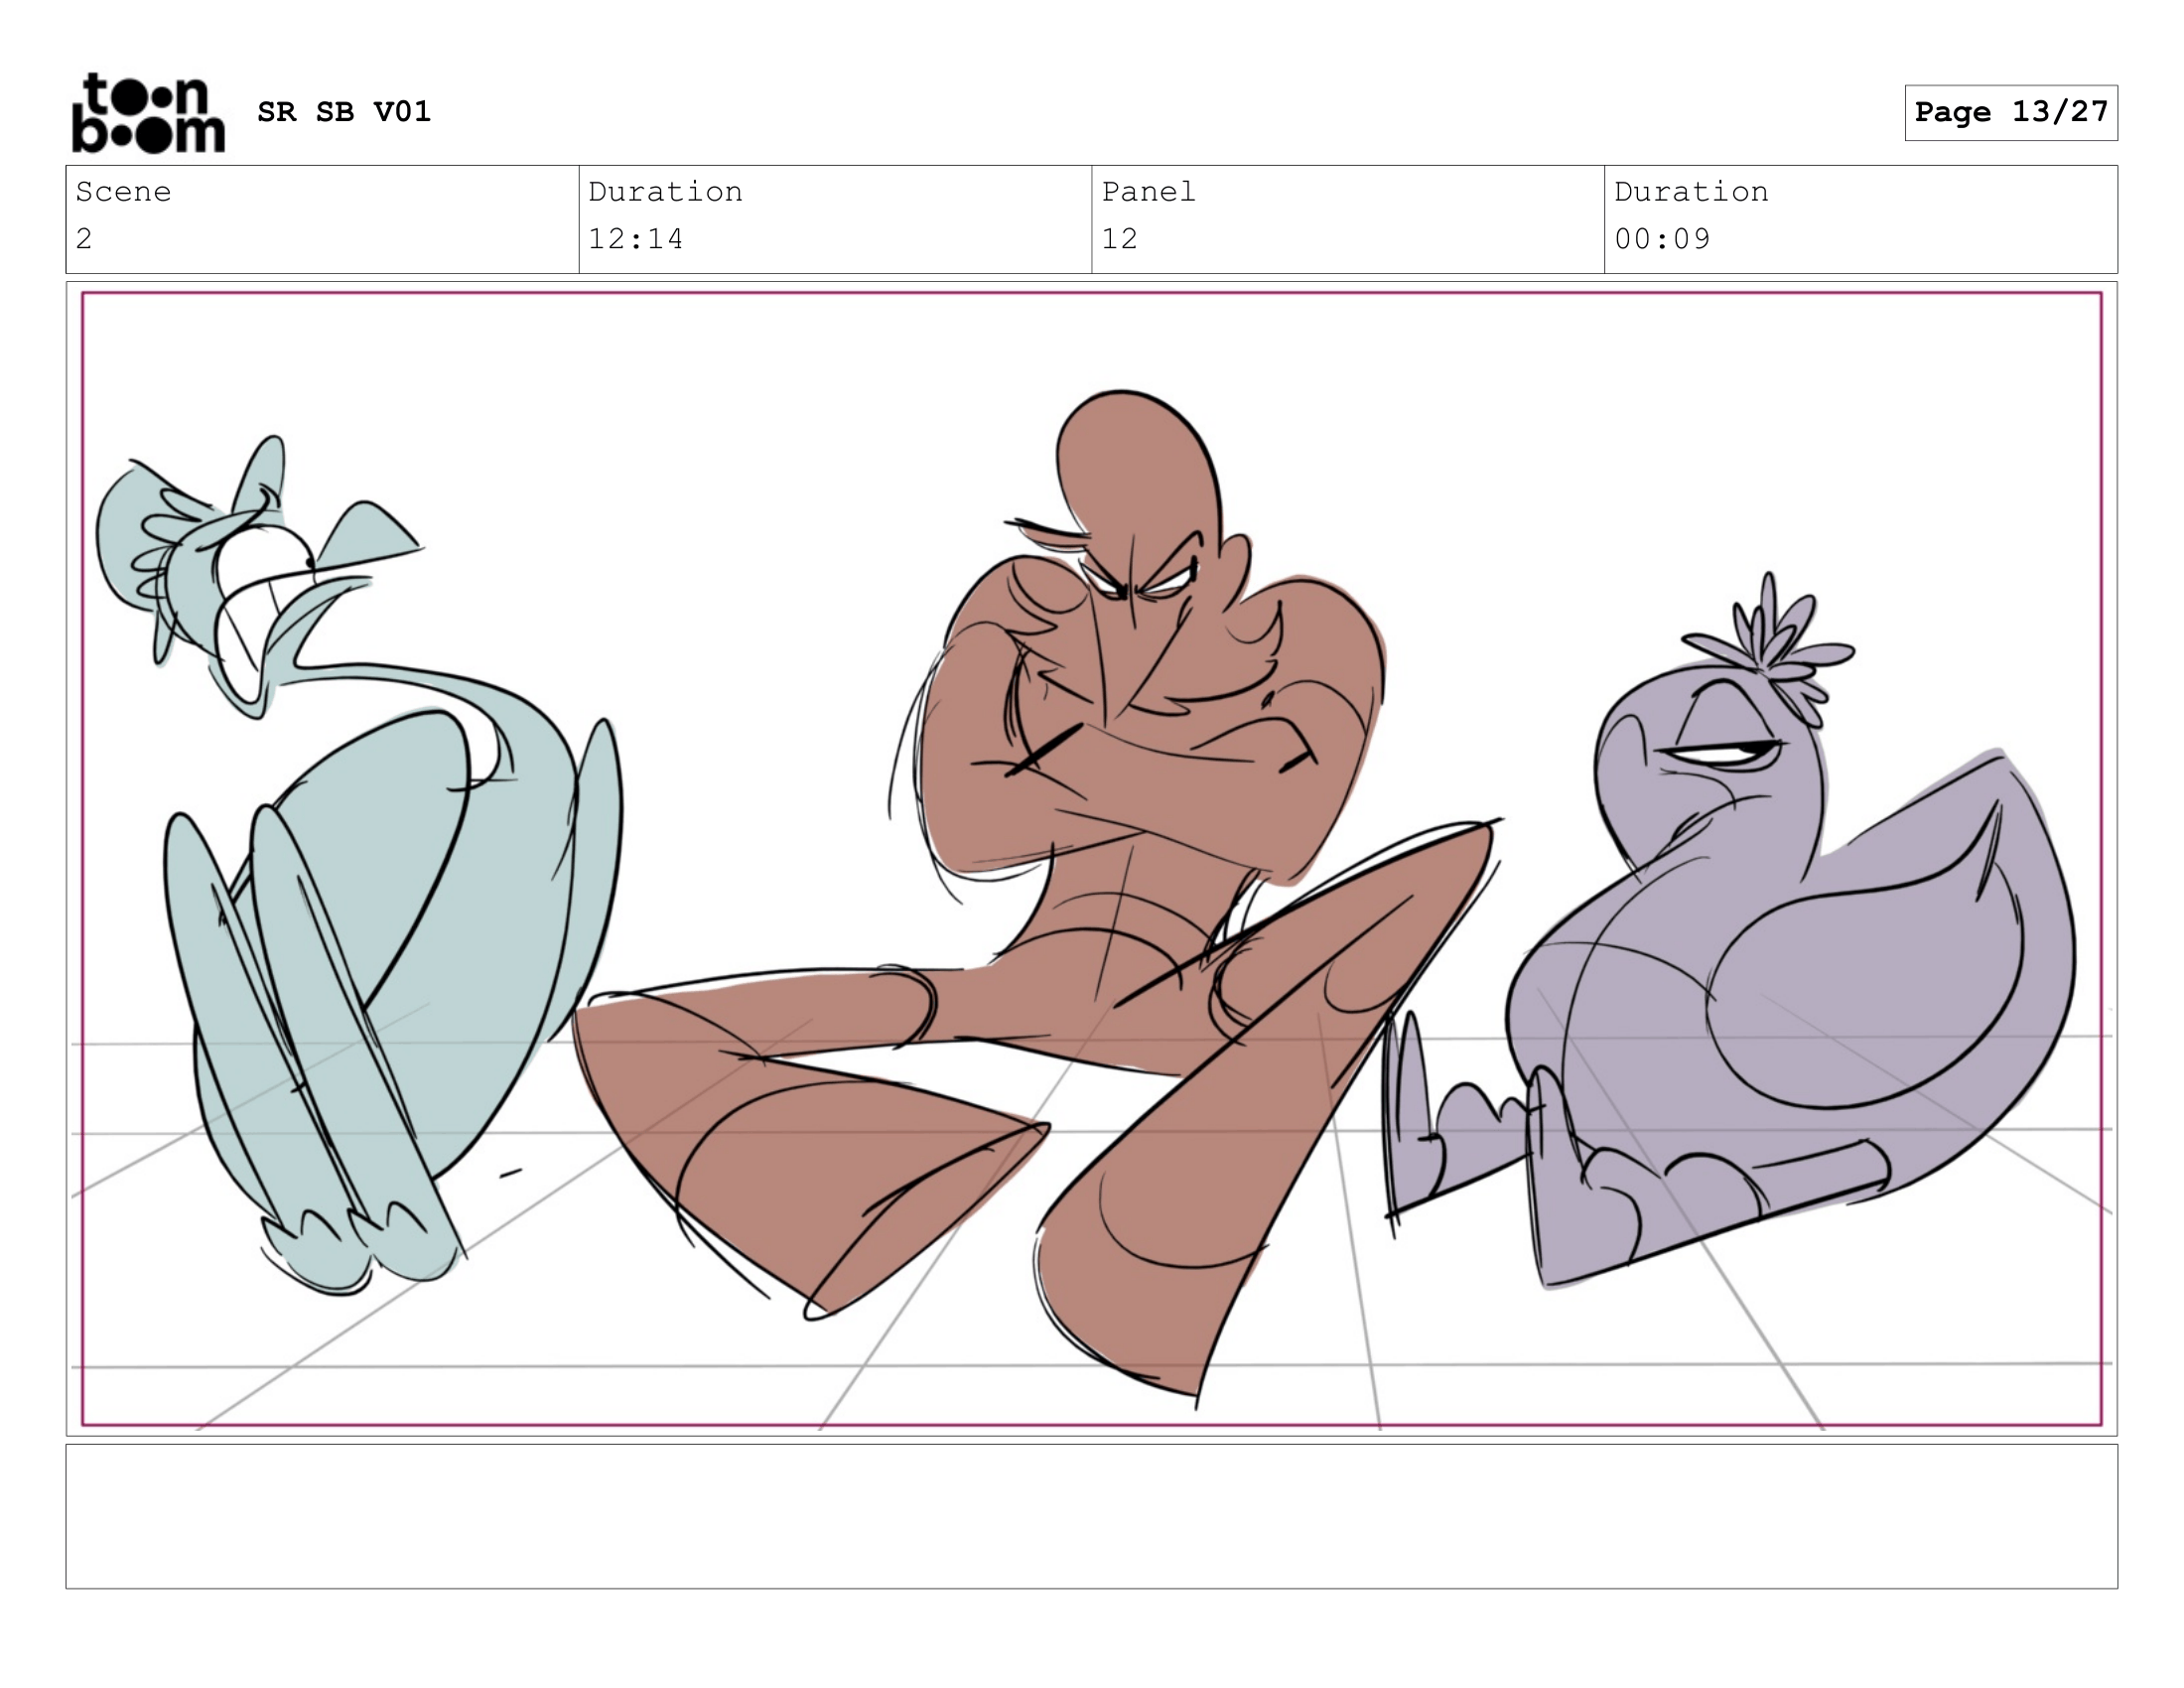
Task: Select the Scene label cell
Action: [123, 192]
